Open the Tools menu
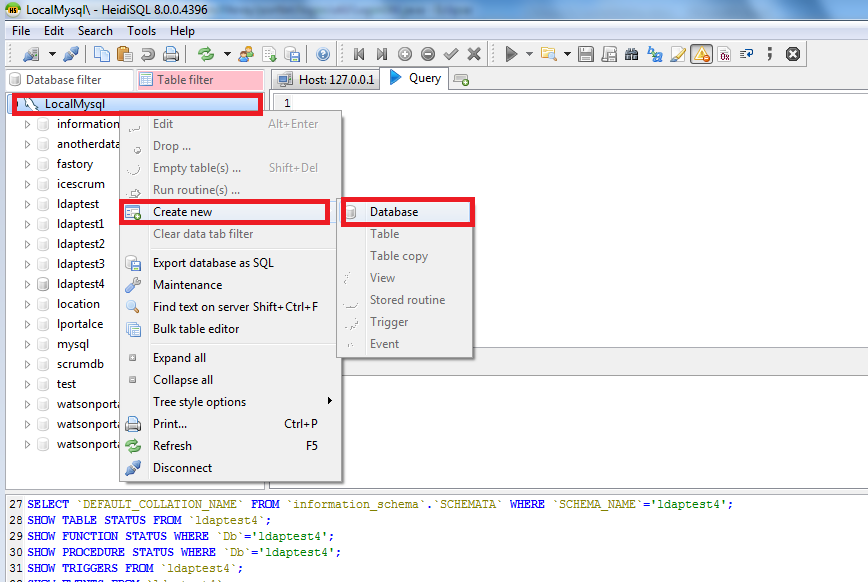 (x=141, y=31)
